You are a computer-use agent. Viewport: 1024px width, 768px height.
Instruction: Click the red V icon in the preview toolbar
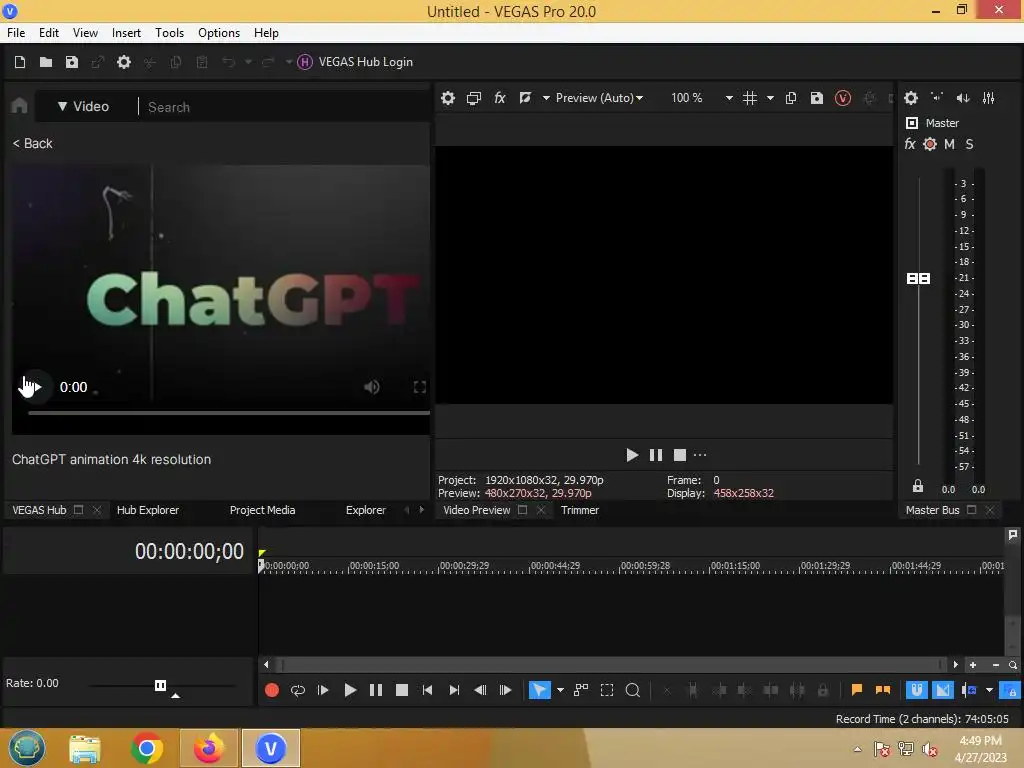tap(843, 98)
